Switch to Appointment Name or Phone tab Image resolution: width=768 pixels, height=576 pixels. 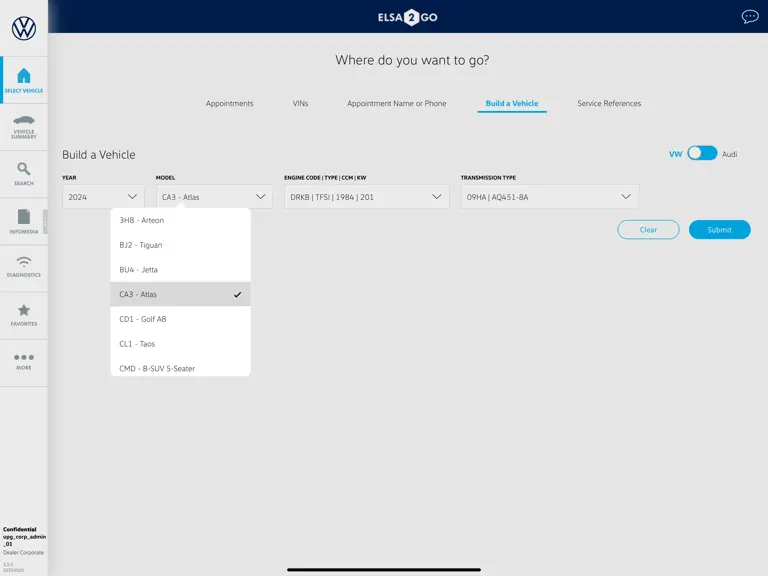click(x=396, y=103)
